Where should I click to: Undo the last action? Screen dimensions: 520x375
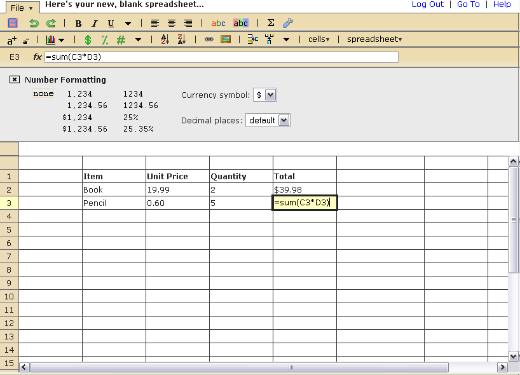click(x=34, y=23)
